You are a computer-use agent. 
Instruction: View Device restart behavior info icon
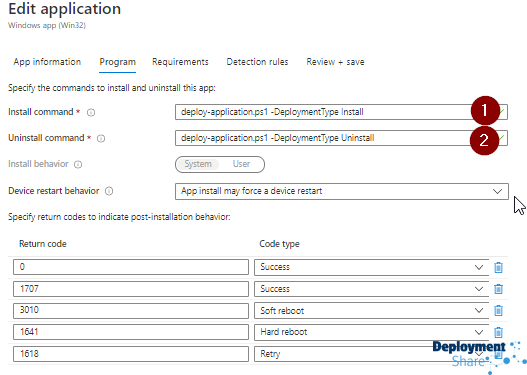pos(109,191)
